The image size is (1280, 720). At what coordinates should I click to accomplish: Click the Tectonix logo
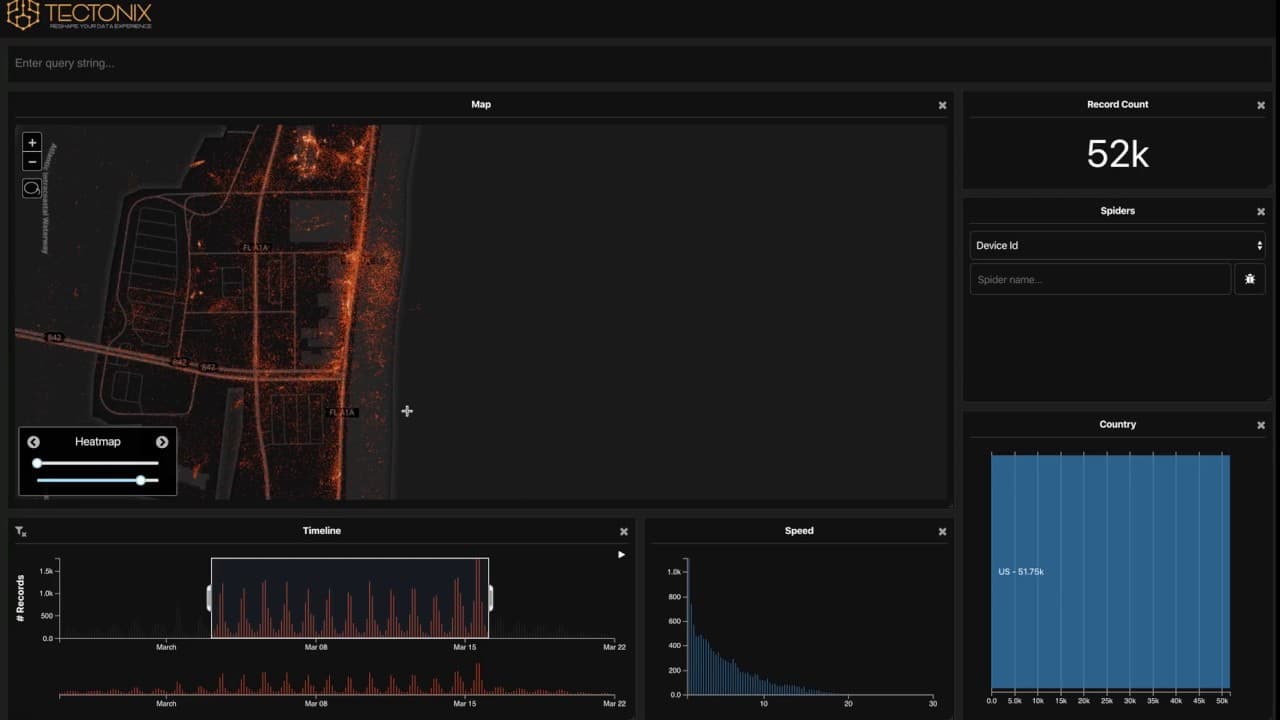click(x=80, y=14)
